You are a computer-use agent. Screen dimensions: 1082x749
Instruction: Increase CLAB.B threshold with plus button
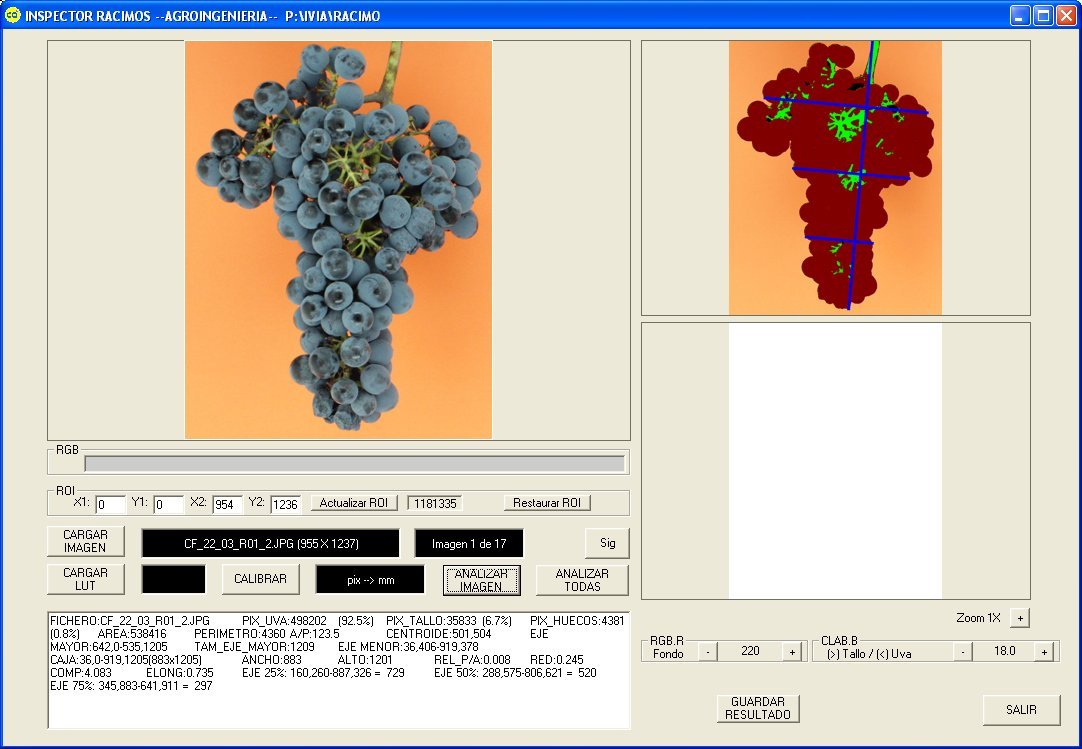1043,651
